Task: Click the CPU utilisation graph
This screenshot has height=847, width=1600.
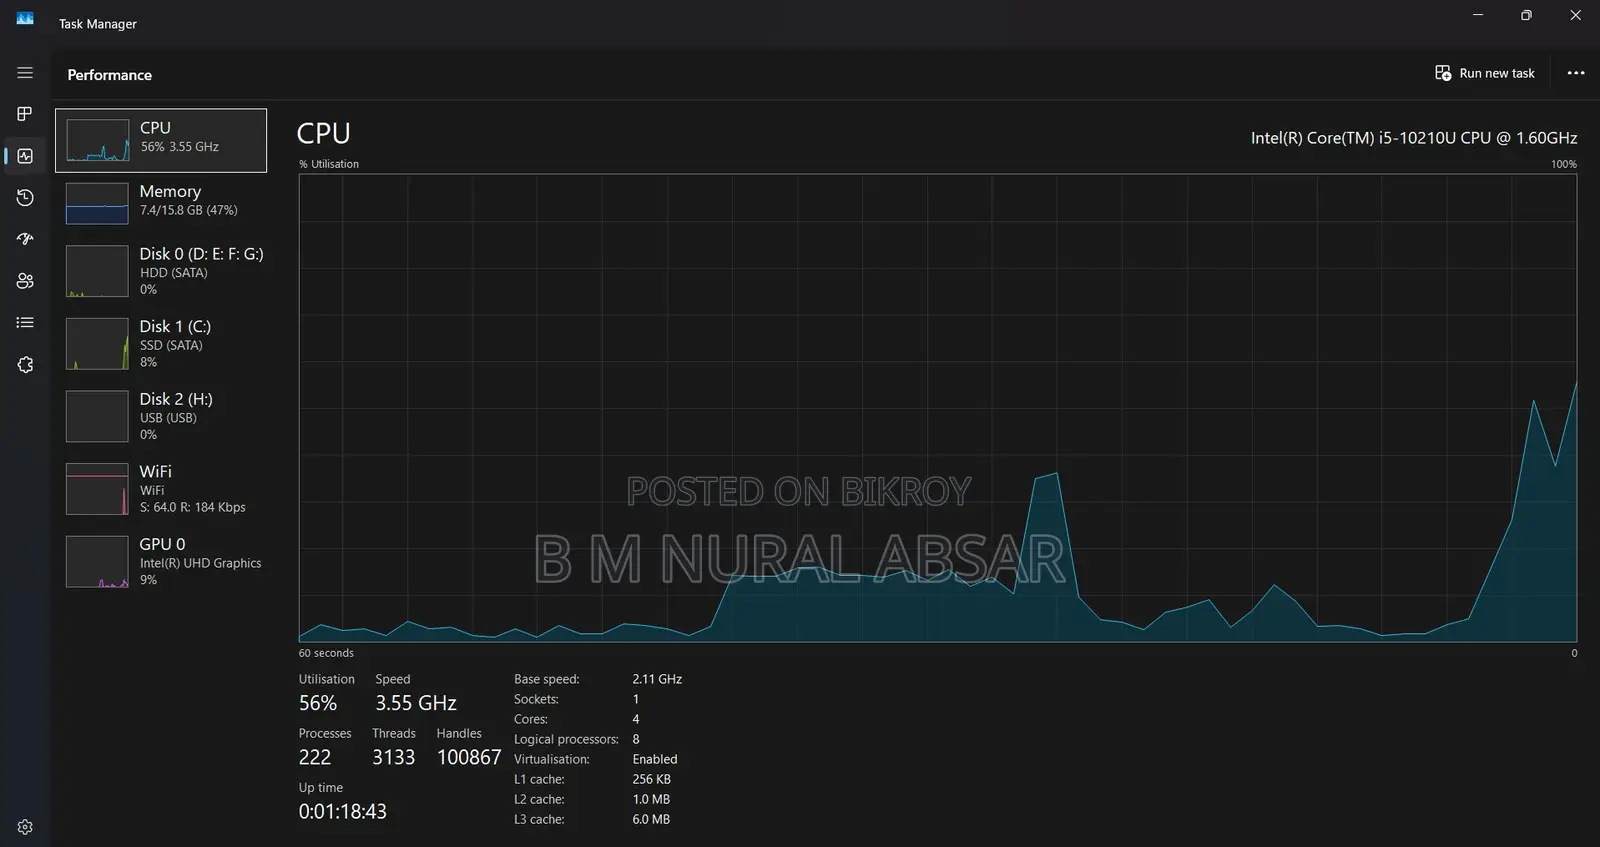Action: 937,408
